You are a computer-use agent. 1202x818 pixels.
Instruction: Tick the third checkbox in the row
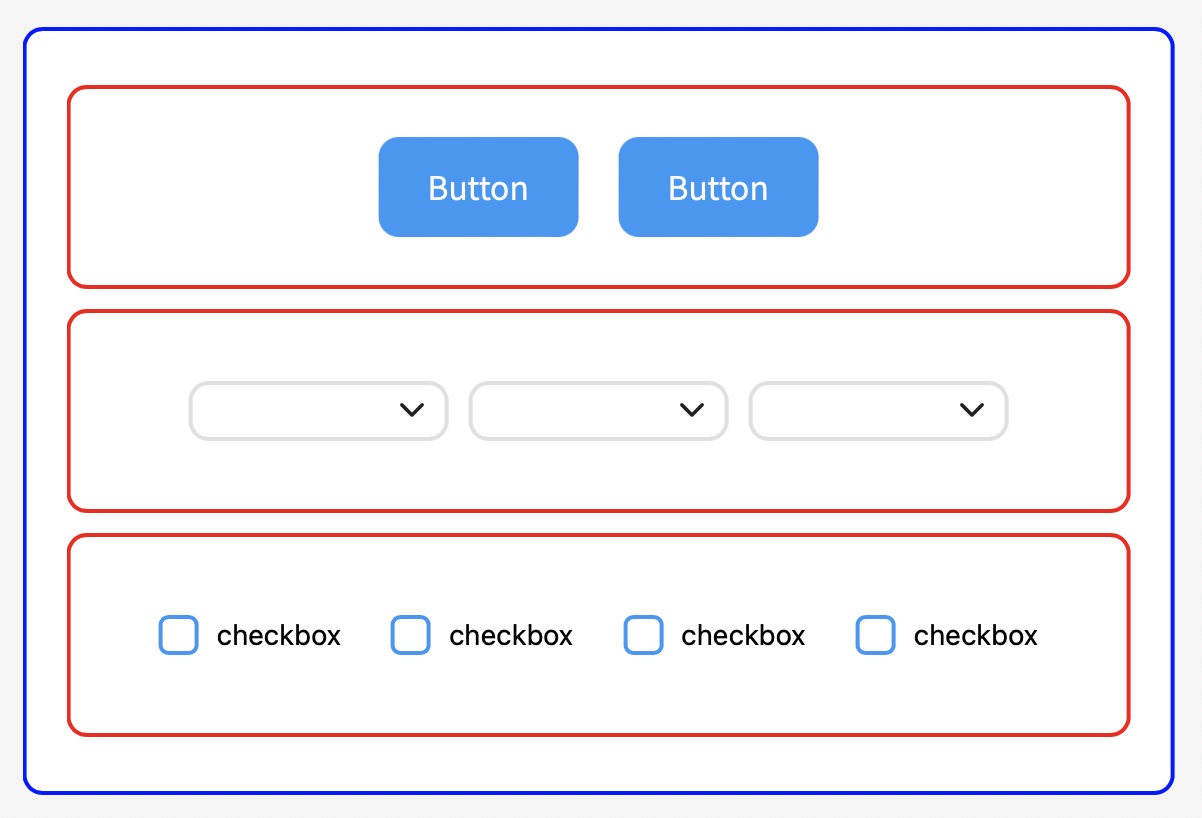(x=643, y=635)
